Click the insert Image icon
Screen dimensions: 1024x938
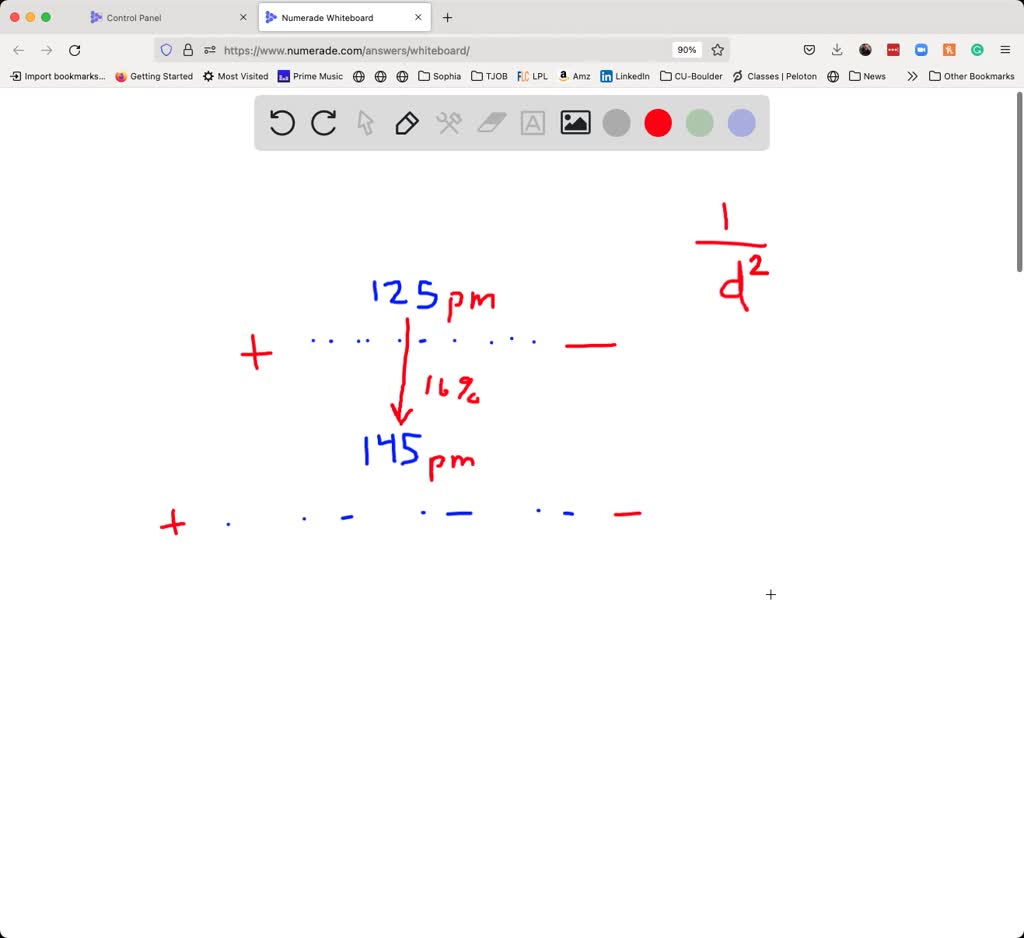click(x=575, y=122)
